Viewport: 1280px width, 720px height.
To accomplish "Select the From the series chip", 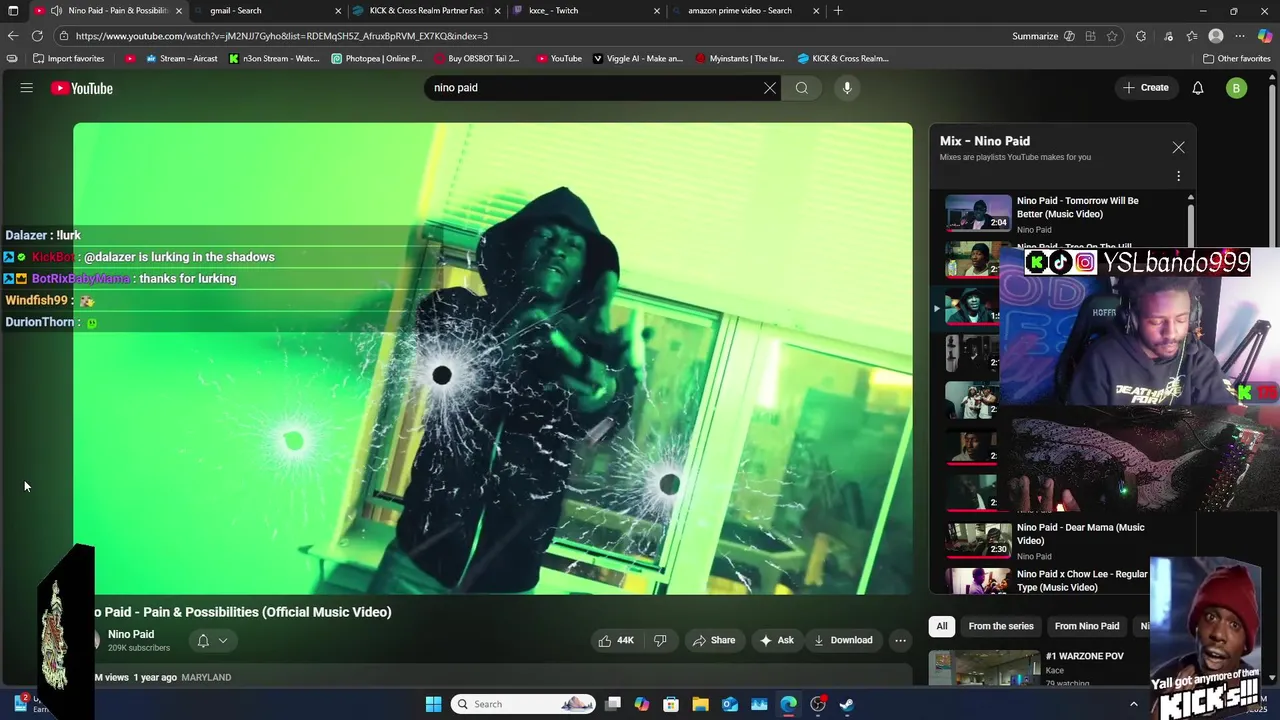I will coord(1001,626).
